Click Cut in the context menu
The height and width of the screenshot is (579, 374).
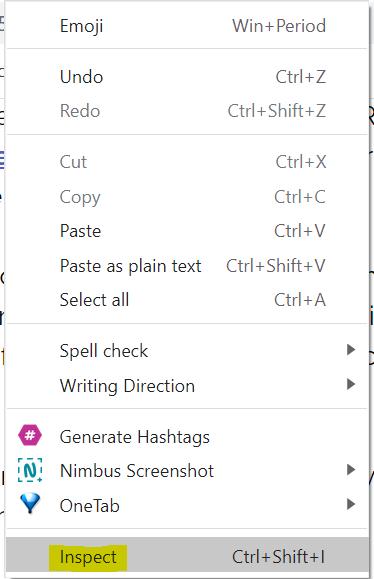[x=187, y=162]
